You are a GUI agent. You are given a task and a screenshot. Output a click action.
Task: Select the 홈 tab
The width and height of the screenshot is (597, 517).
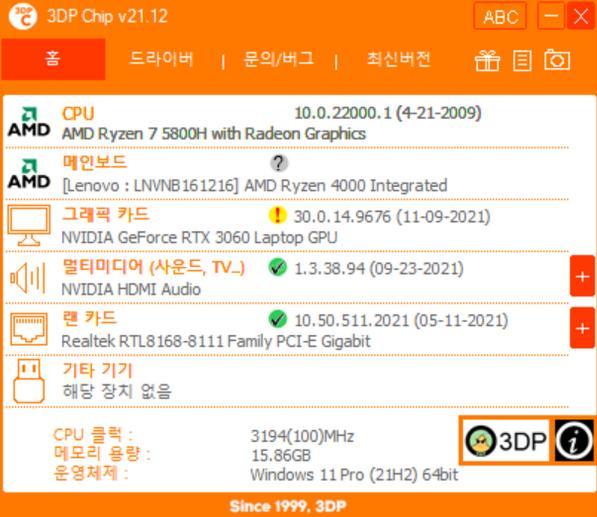tap(53, 59)
